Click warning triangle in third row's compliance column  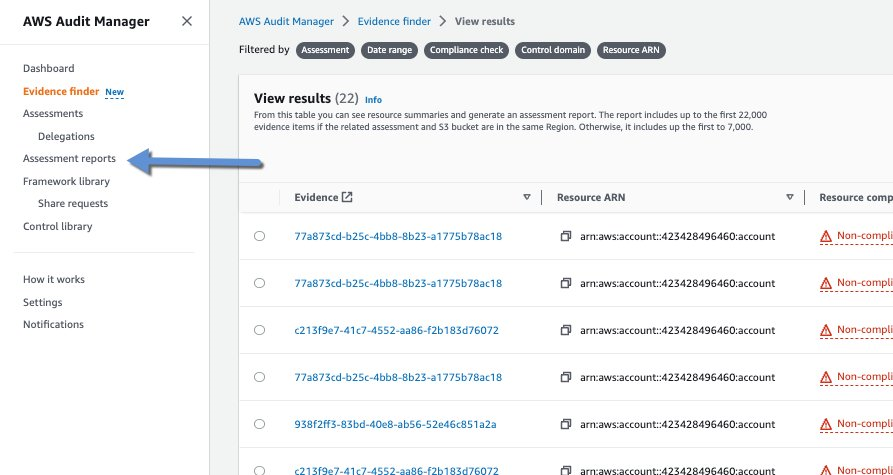point(826,330)
